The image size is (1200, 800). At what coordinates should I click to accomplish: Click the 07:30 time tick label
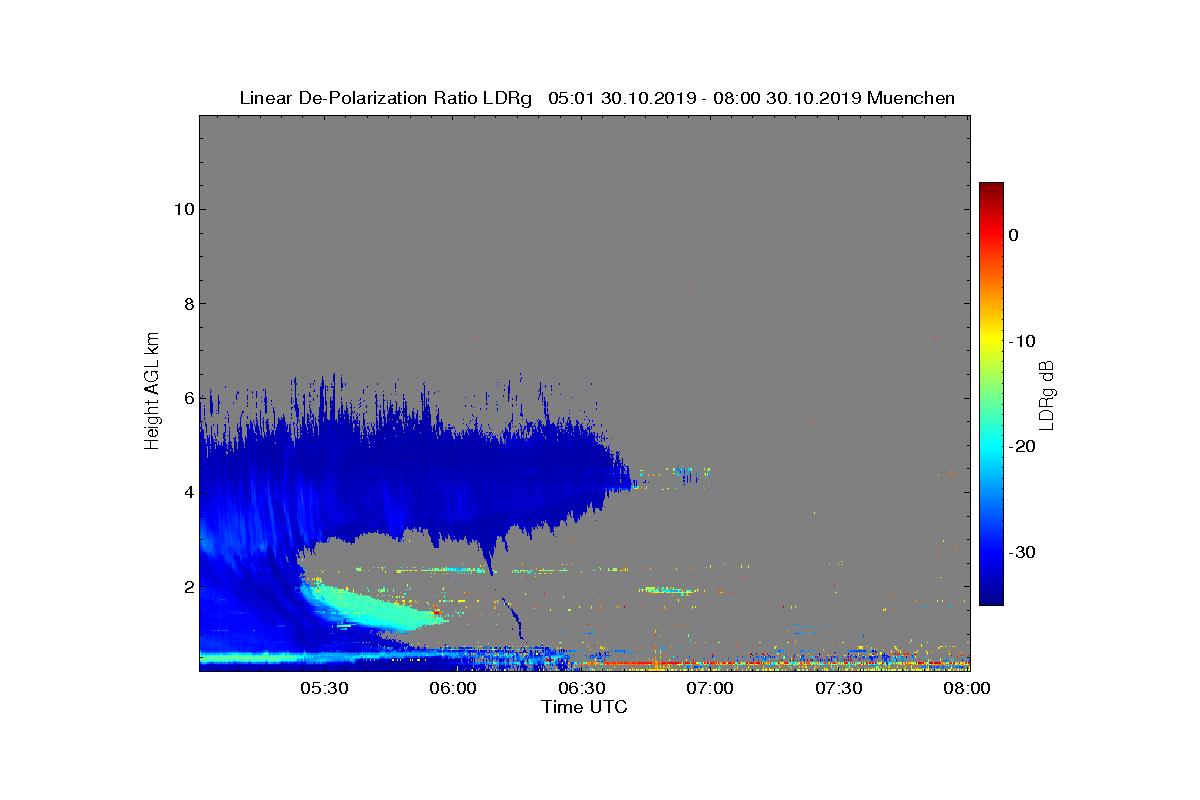[839, 688]
